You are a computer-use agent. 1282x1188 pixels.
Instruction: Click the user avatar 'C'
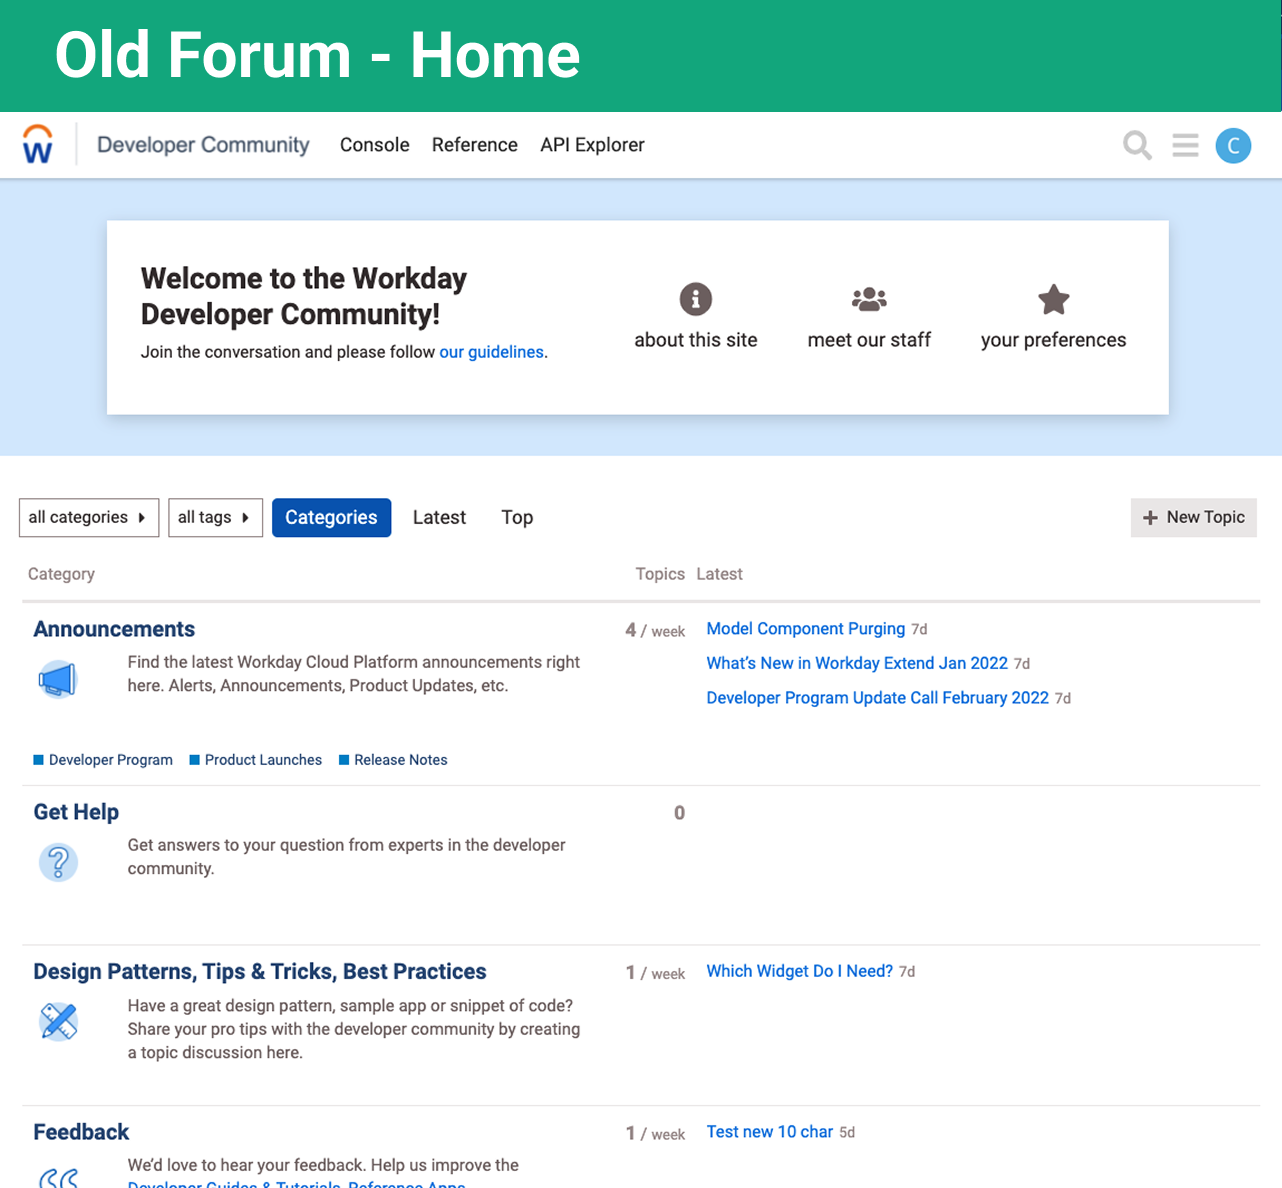coord(1234,146)
